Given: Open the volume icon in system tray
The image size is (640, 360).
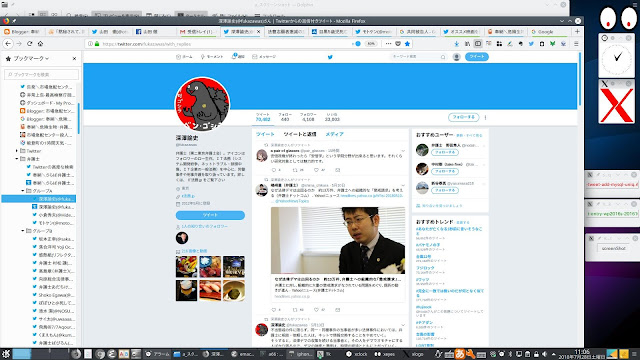Looking at the screenshot, I should pyautogui.click(x=544, y=354).
